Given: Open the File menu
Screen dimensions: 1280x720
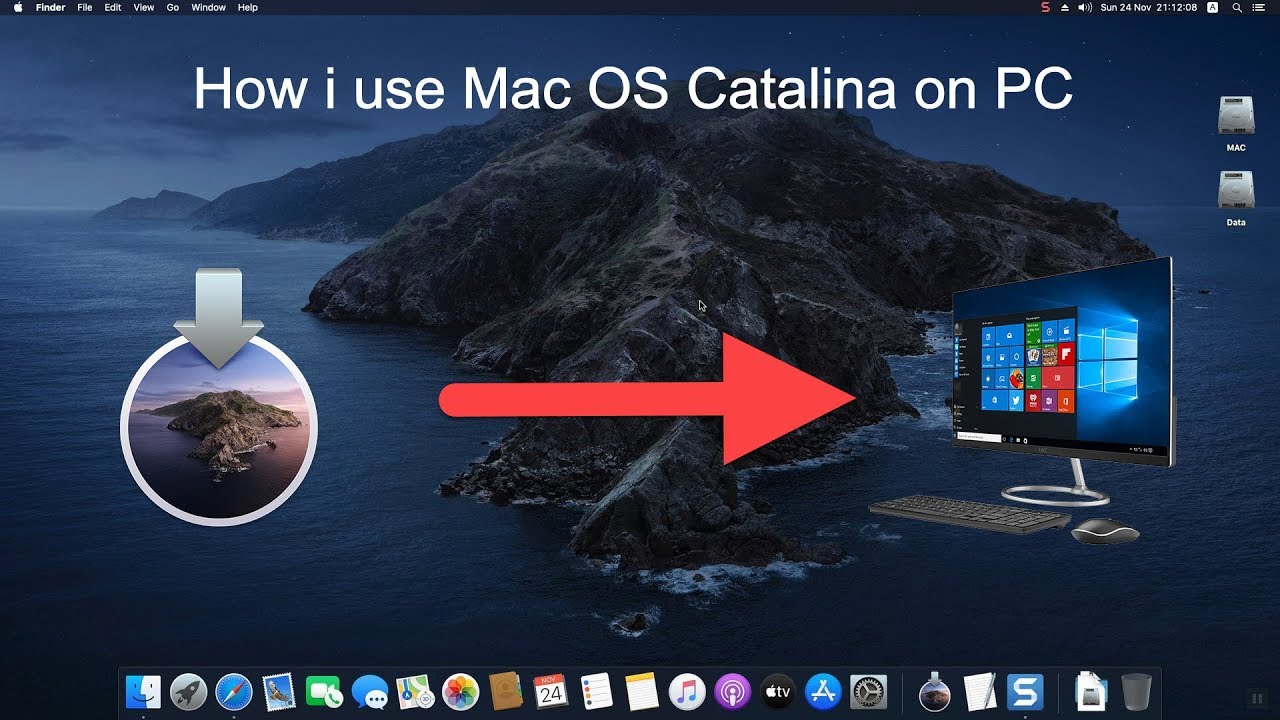Looking at the screenshot, I should 85,7.
